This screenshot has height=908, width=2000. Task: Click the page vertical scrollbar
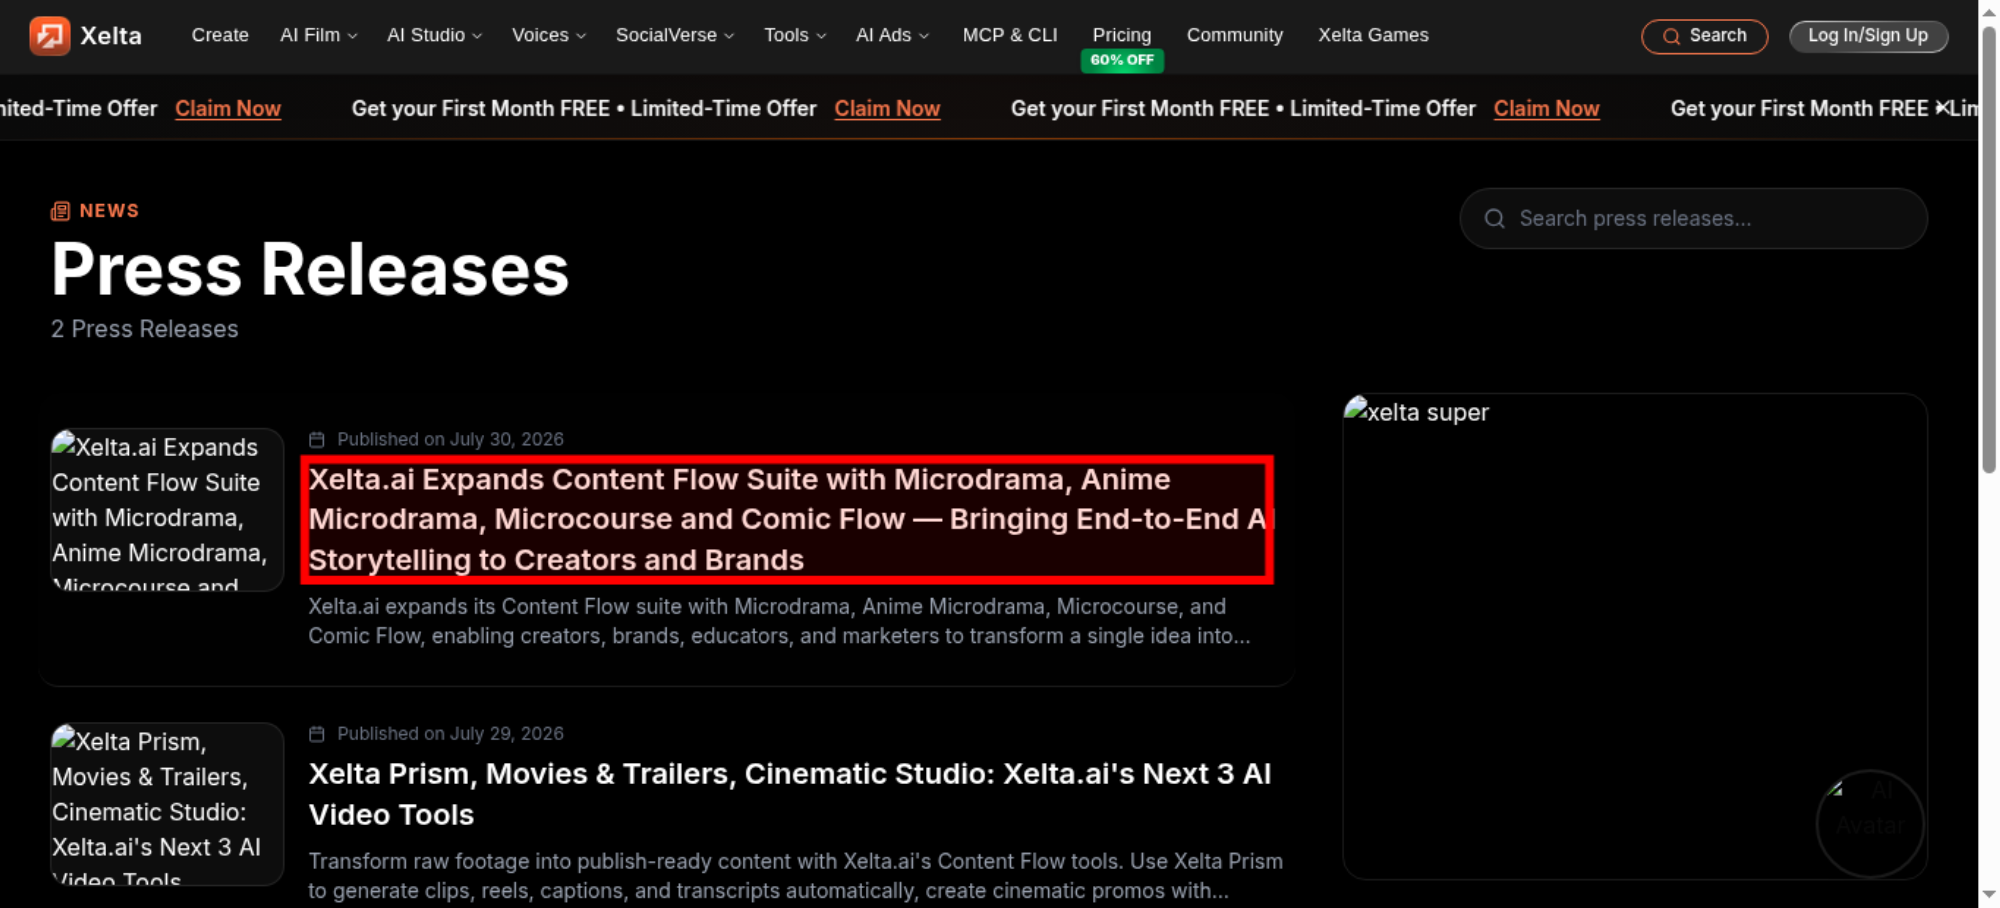coord(1989,250)
